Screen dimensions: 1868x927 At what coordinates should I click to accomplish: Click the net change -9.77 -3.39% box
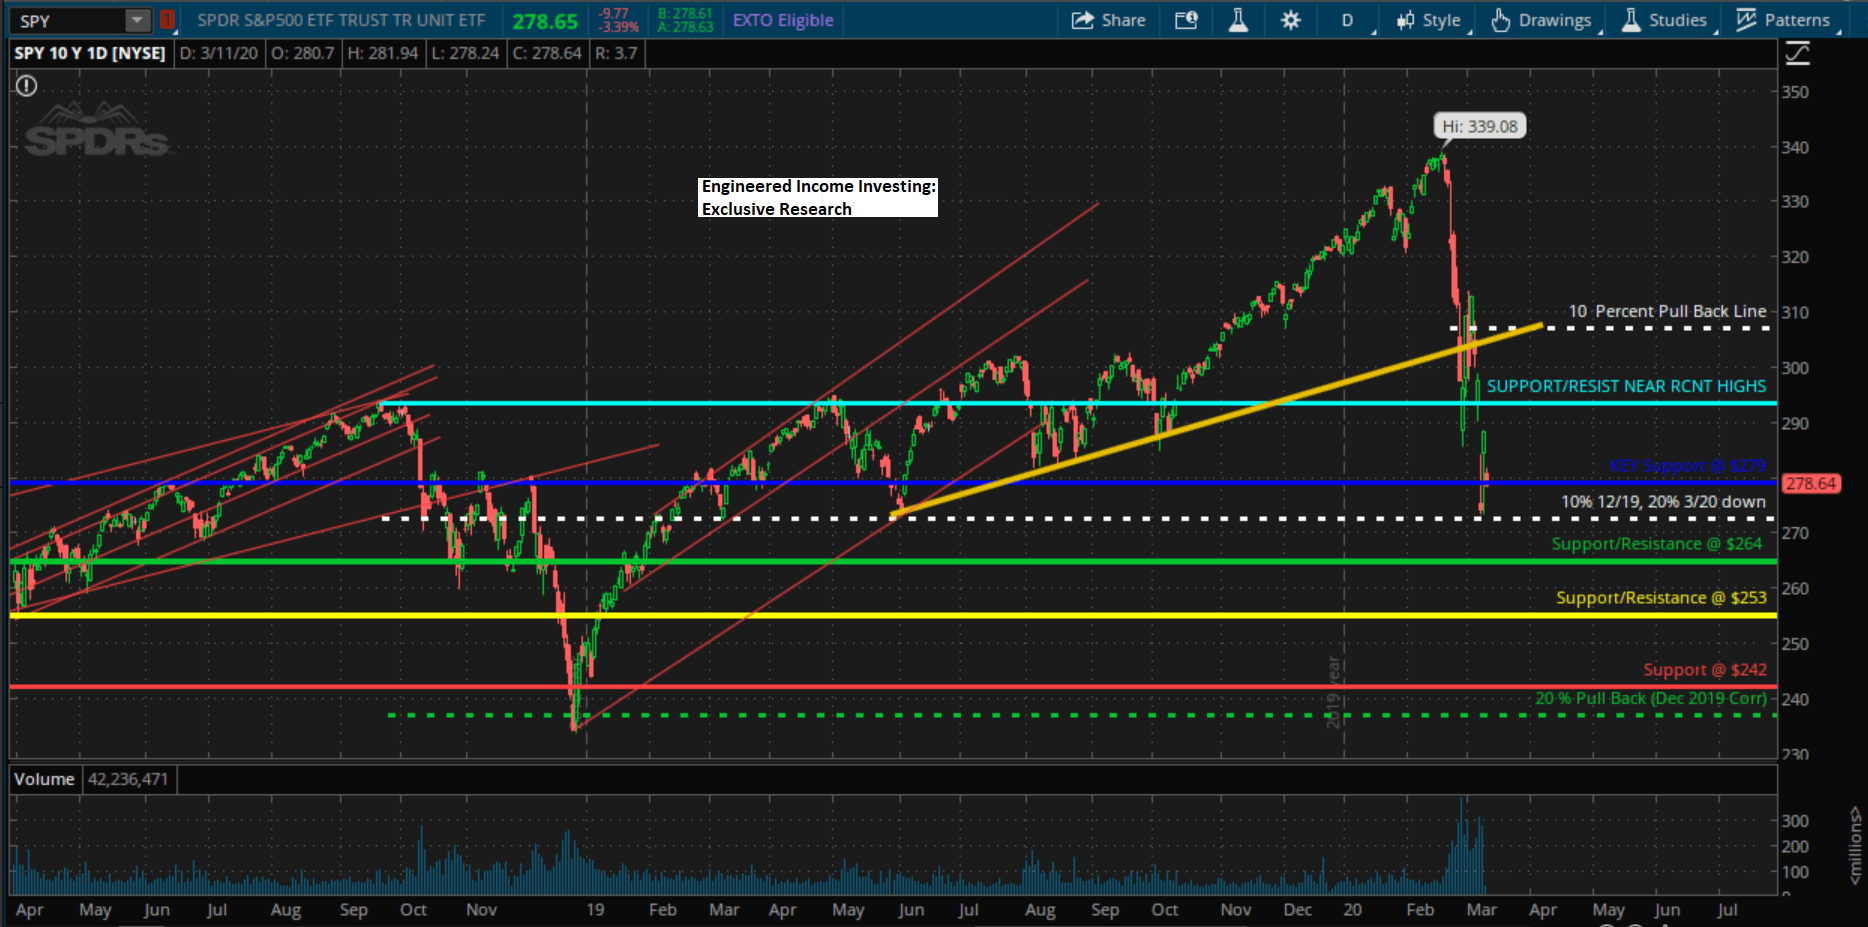[619, 20]
